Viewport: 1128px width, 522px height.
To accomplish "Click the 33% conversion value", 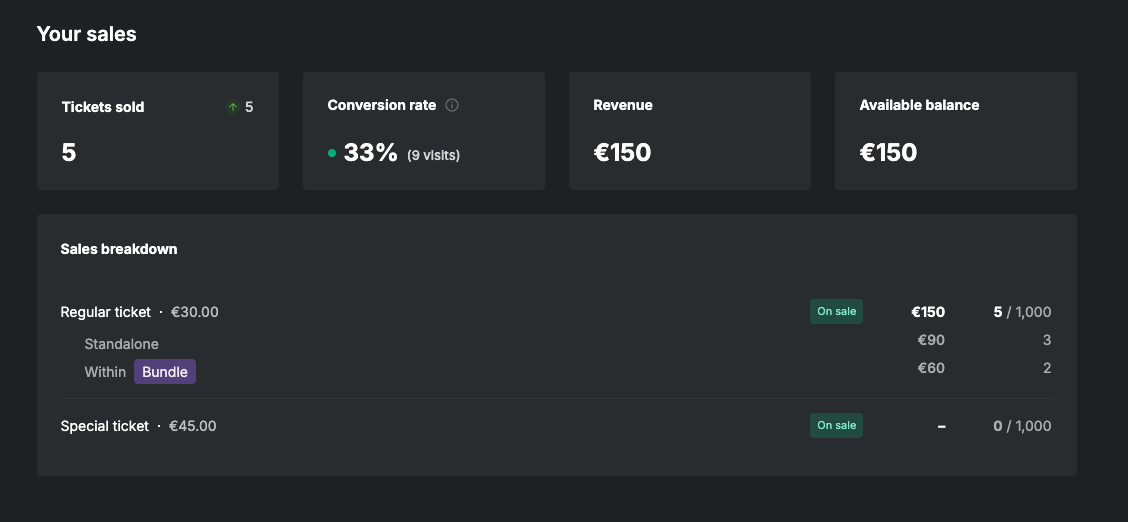I will 370,152.
